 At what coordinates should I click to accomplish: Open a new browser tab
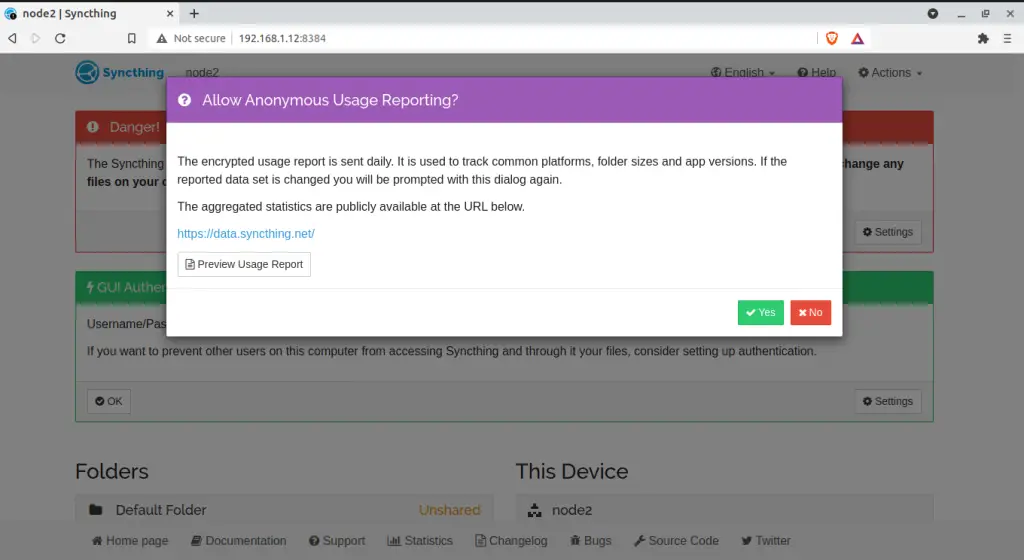click(194, 14)
